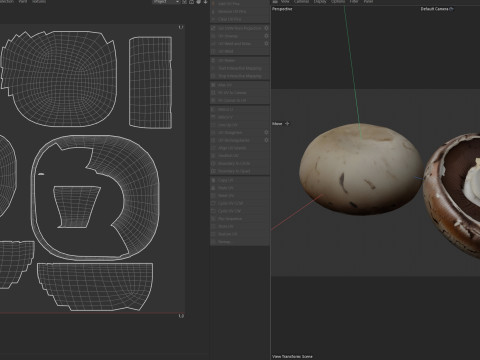Run the Paste UV command
Image resolution: width=480 pixels, height=360 pixels.
240,188
